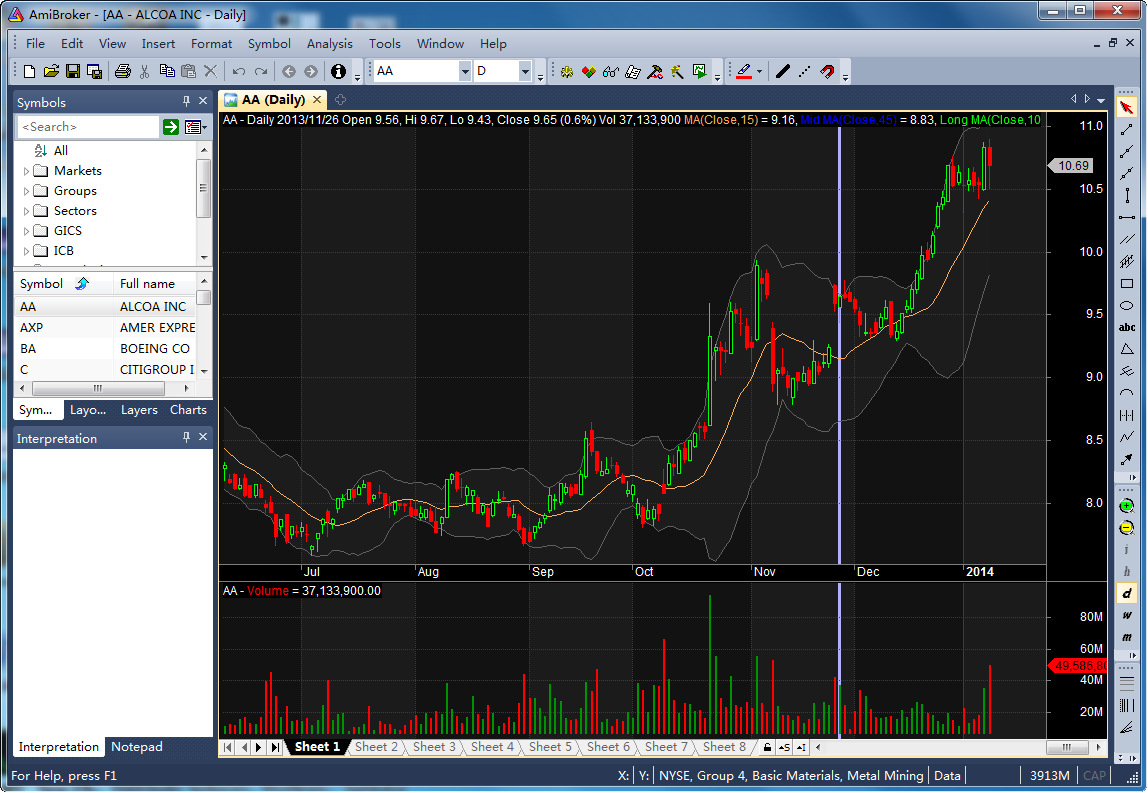Image resolution: width=1148 pixels, height=793 pixels.
Task: Select the rectangle drawing tool
Action: (1127, 283)
